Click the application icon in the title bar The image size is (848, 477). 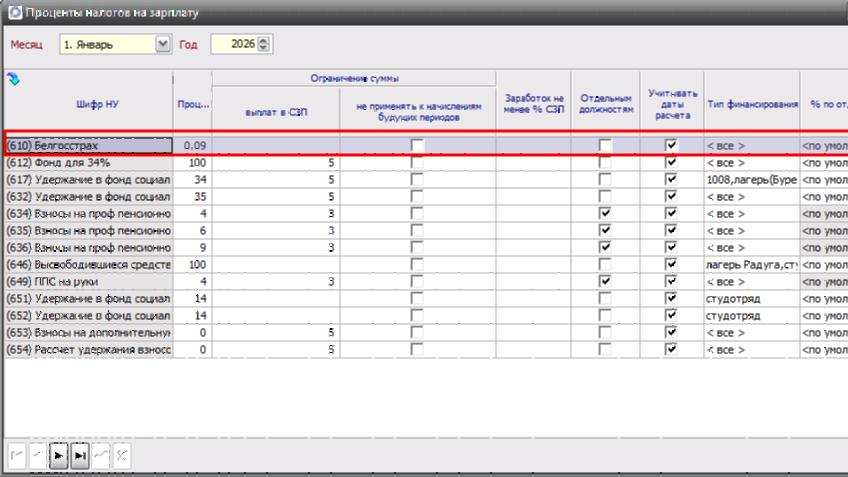[x=13, y=13]
